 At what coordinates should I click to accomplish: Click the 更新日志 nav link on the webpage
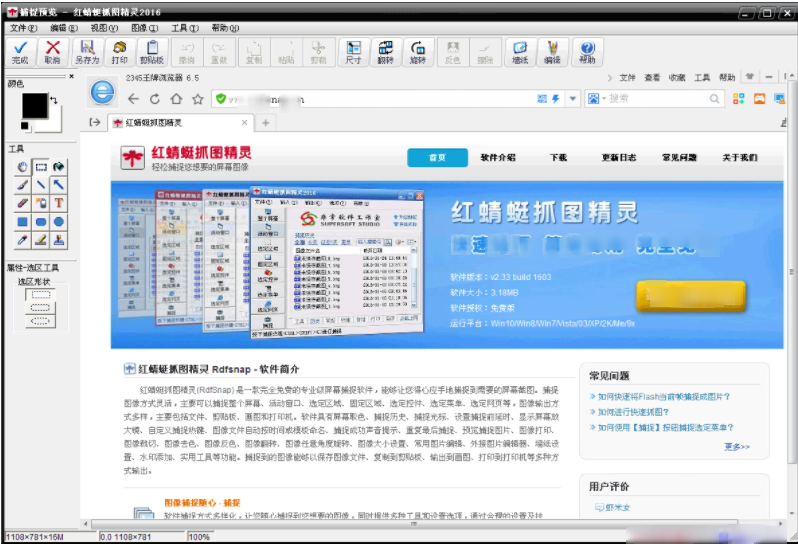[619, 158]
